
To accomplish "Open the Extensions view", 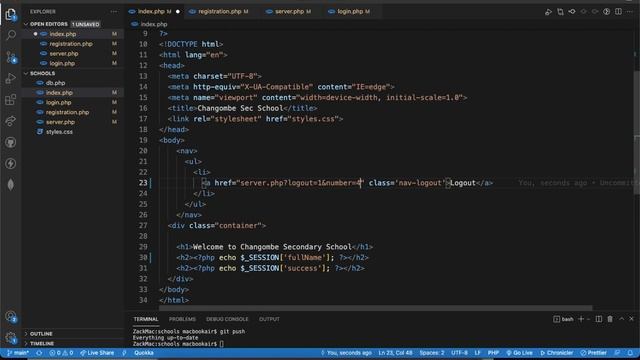I will [x=11, y=99].
